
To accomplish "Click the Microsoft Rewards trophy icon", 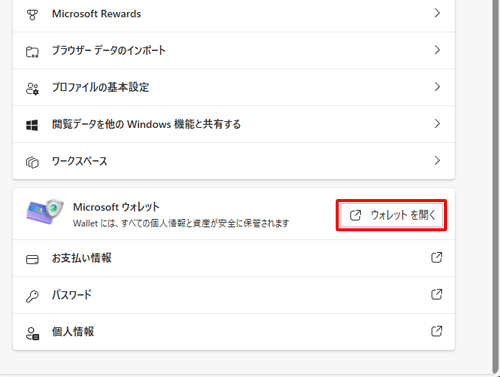I will click(32, 15).
